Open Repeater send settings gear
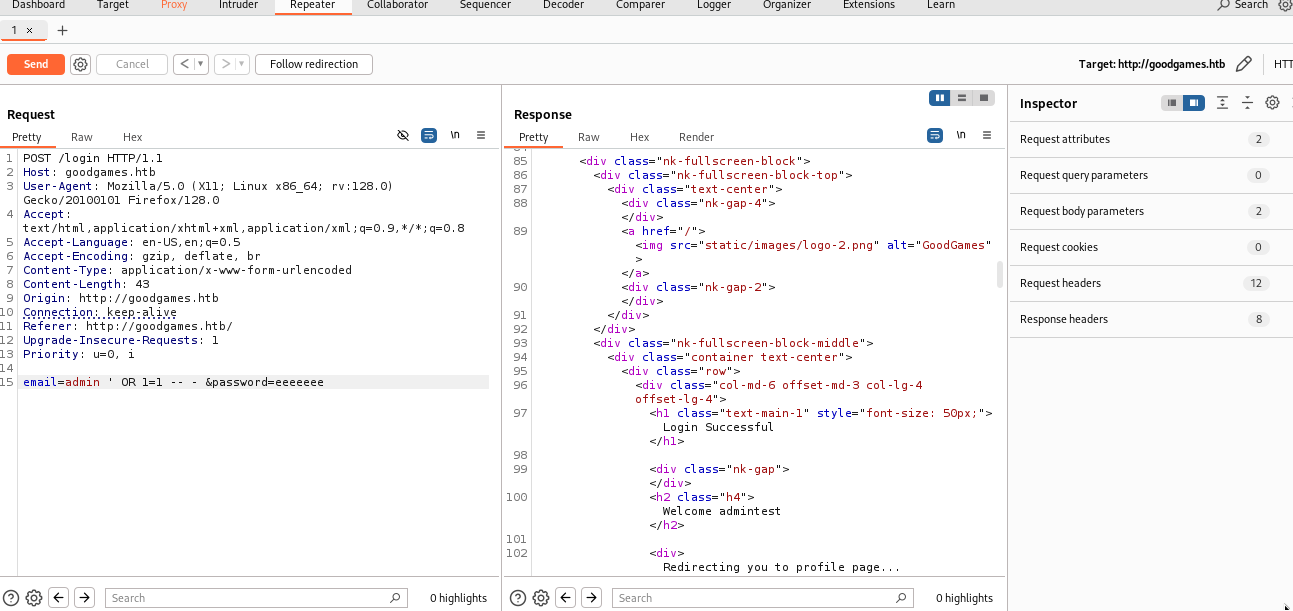 (81, 64)
